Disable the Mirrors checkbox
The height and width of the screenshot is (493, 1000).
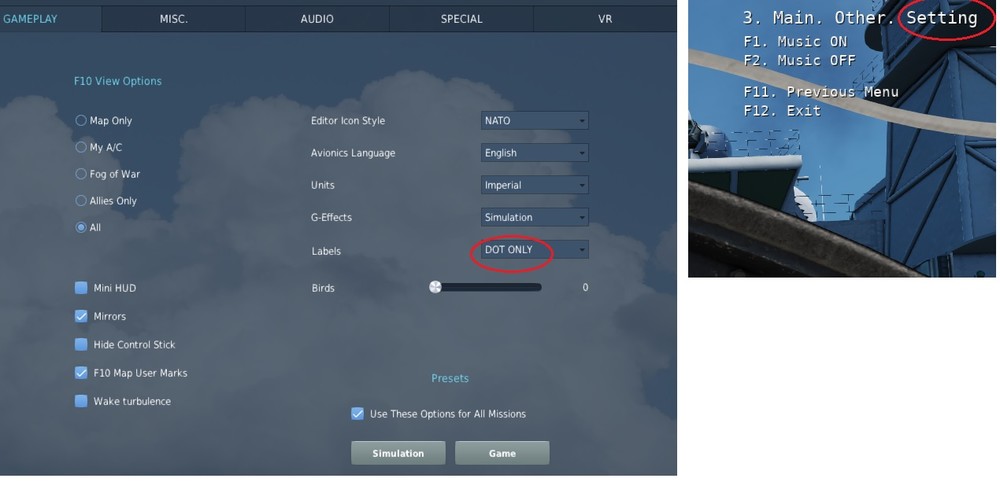tap(81, 316)
